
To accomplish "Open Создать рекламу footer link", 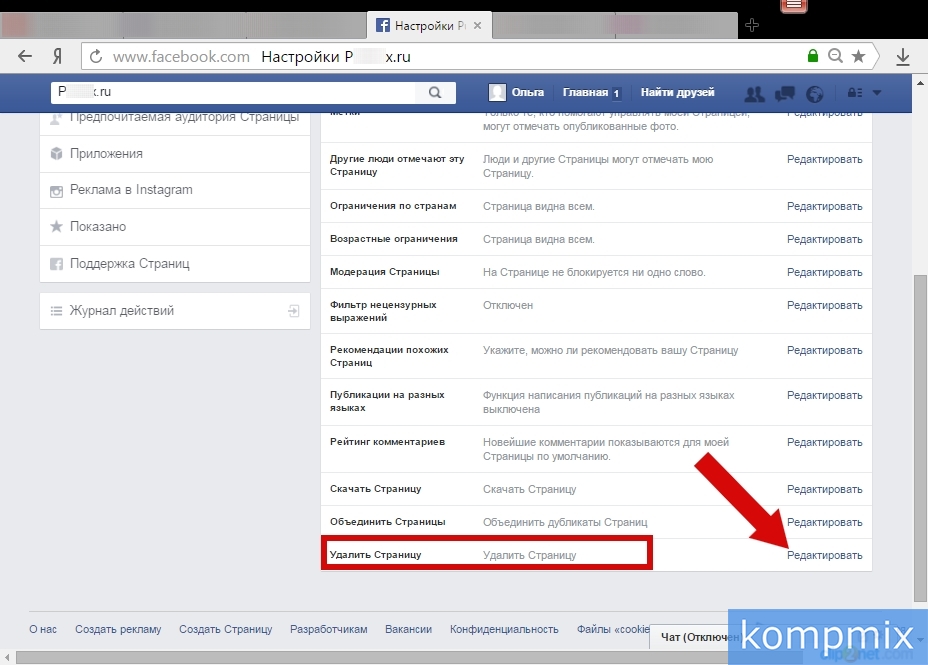I will [118, 629].
